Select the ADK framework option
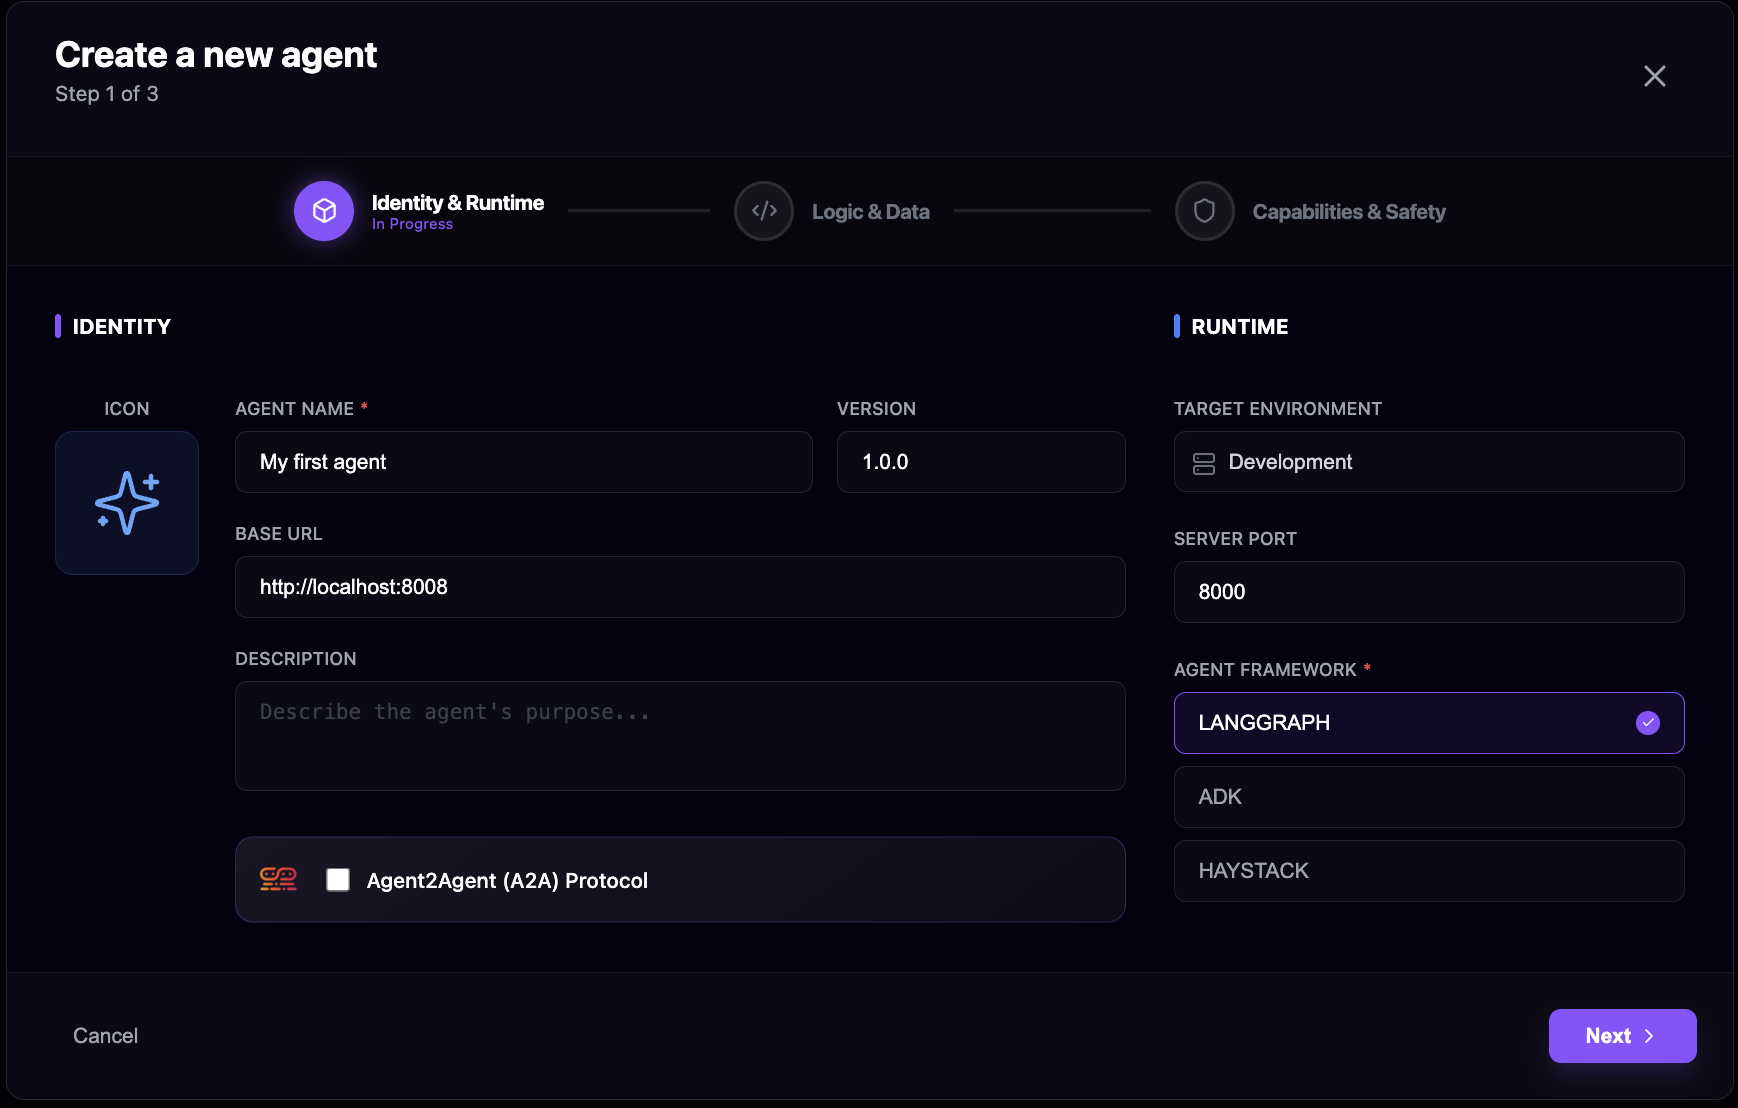The image size is (1738, 1108). [x=1428, y=797]
